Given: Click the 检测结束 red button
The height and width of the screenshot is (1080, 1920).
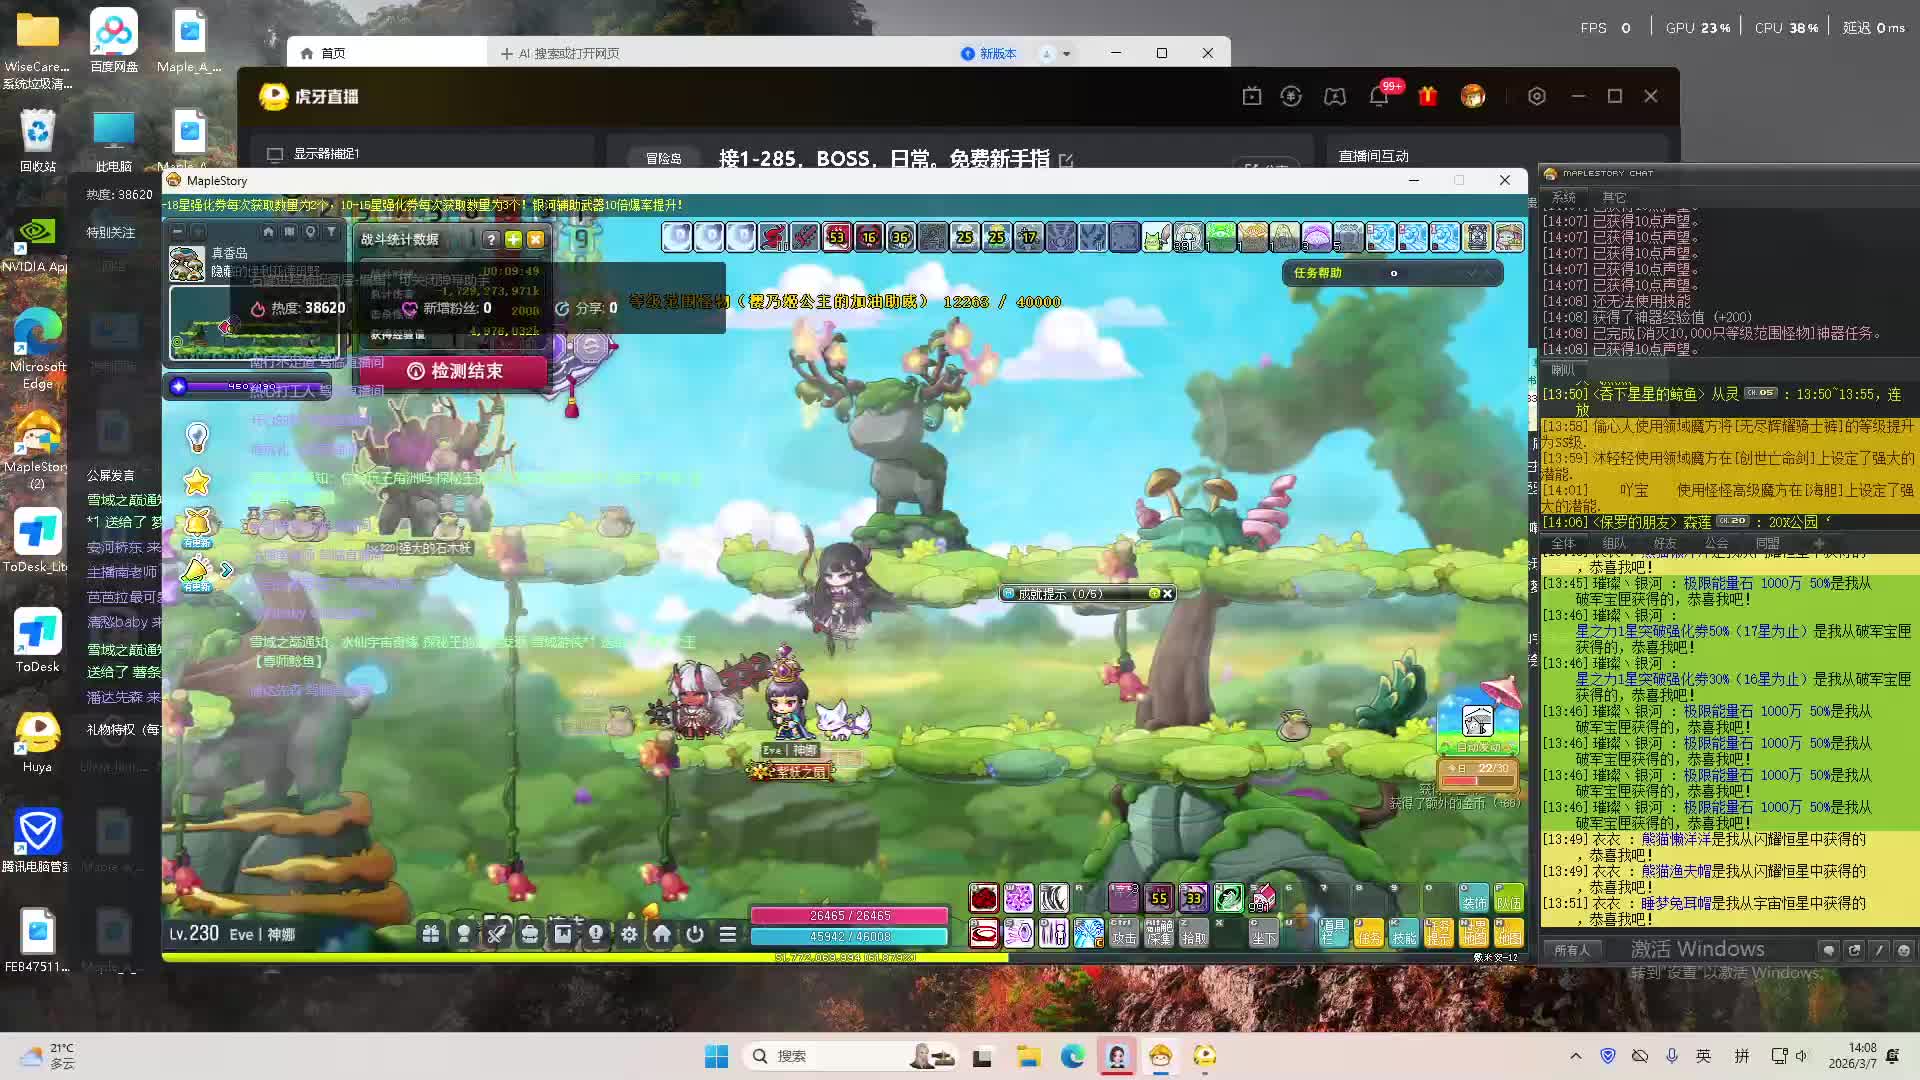Looking at the screenshot, I should coord(456,371).
